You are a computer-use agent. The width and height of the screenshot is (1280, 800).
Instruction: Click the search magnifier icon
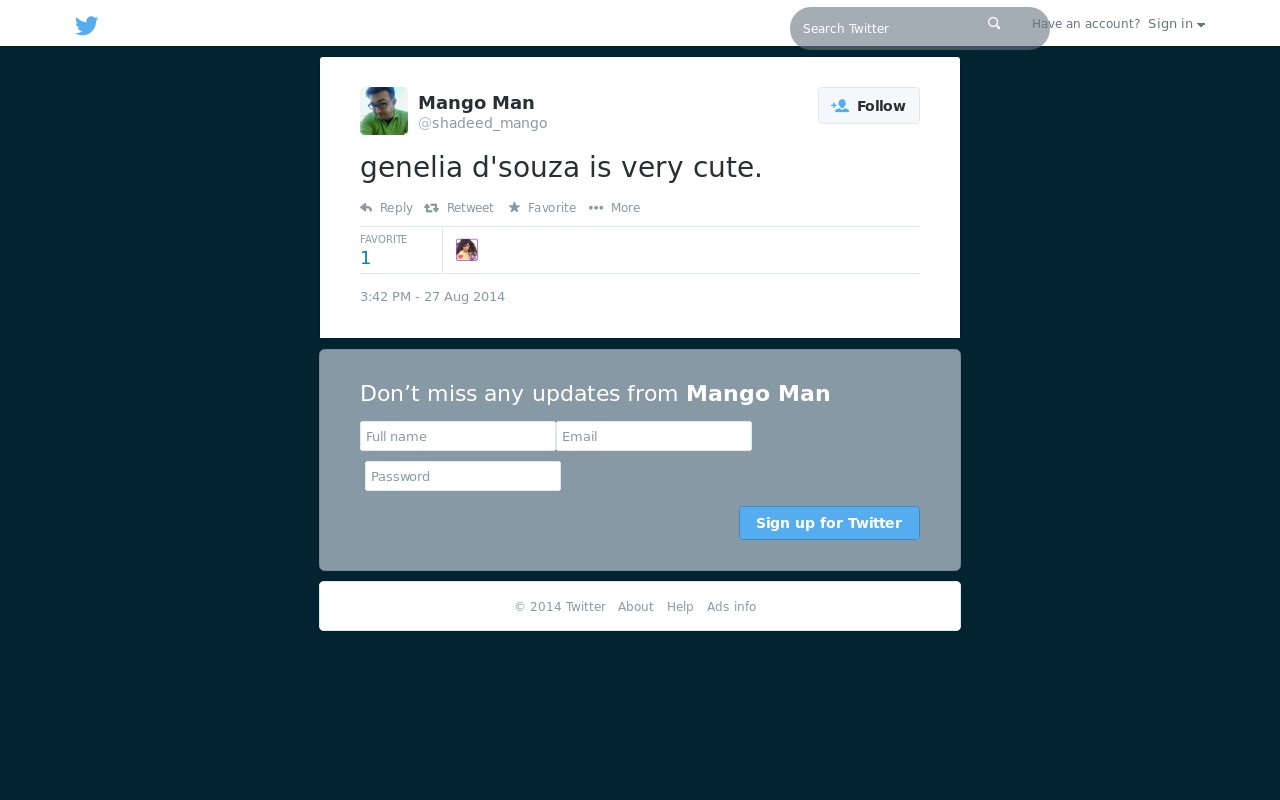coord(994,23)
